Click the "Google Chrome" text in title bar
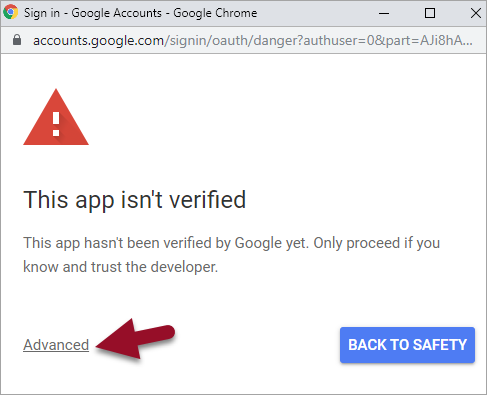 (215, 13)
